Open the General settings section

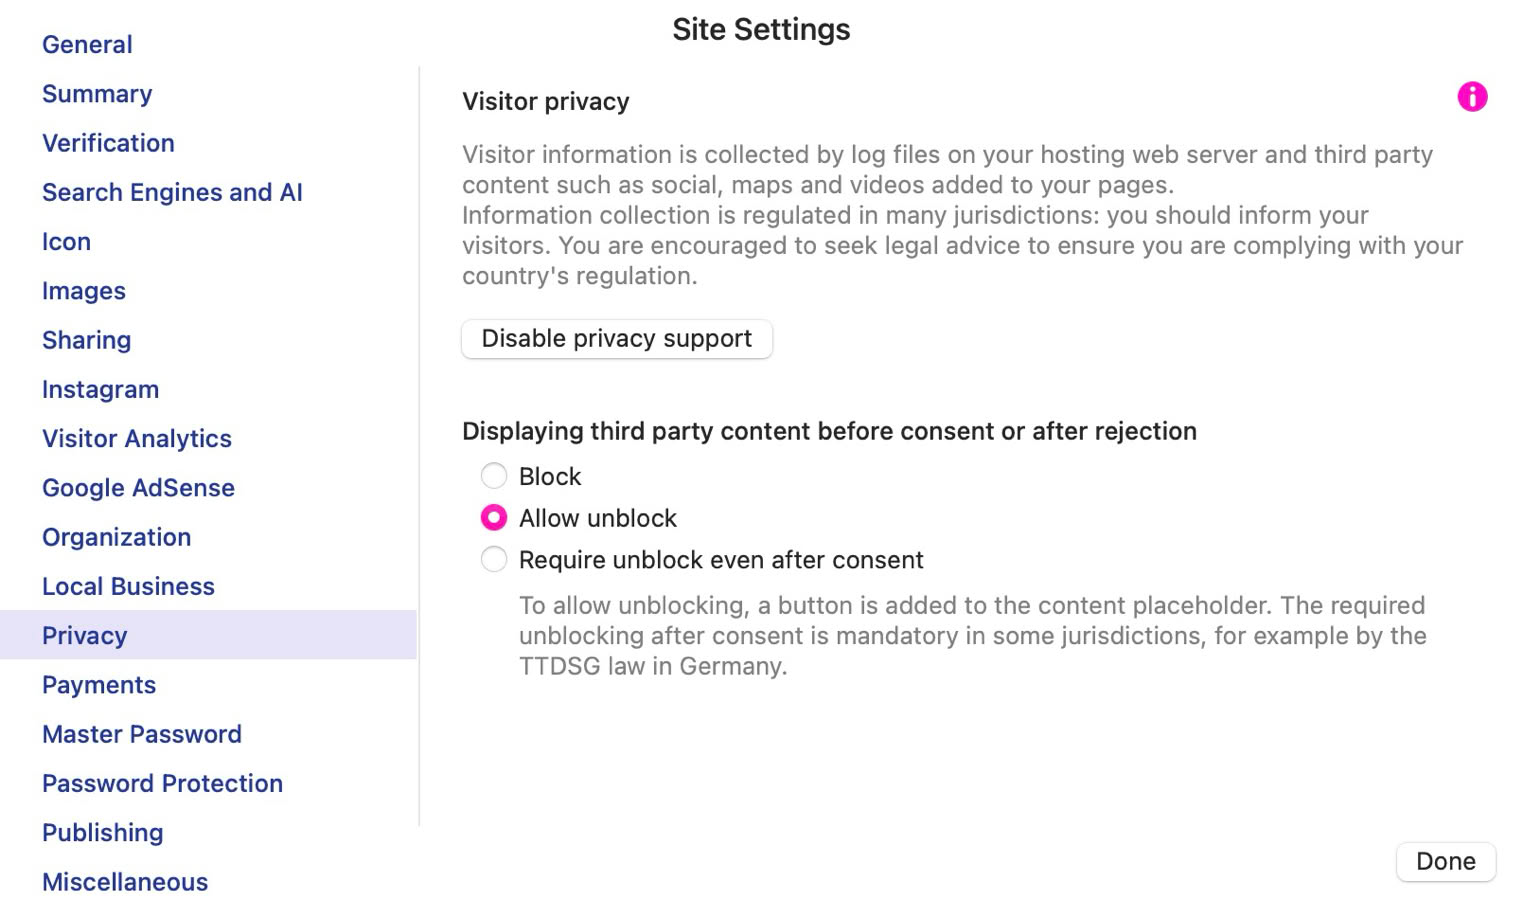[87, 44]
